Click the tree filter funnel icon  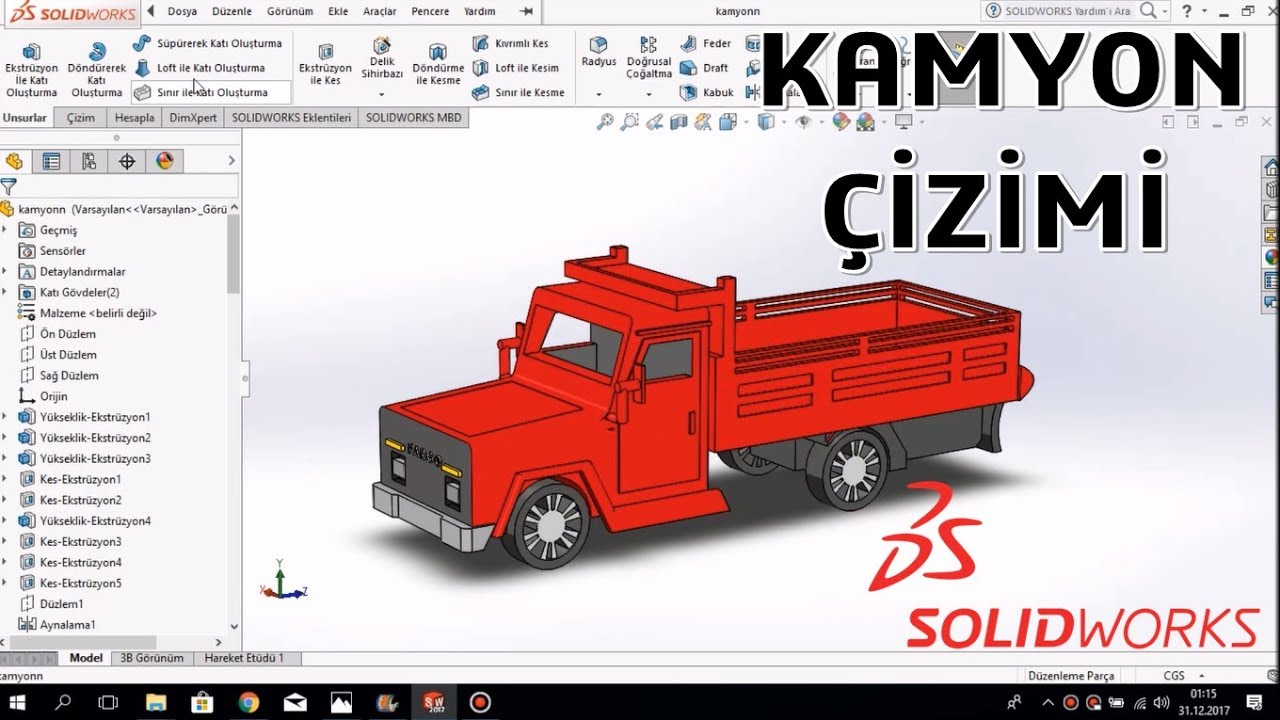click(9, 186)
